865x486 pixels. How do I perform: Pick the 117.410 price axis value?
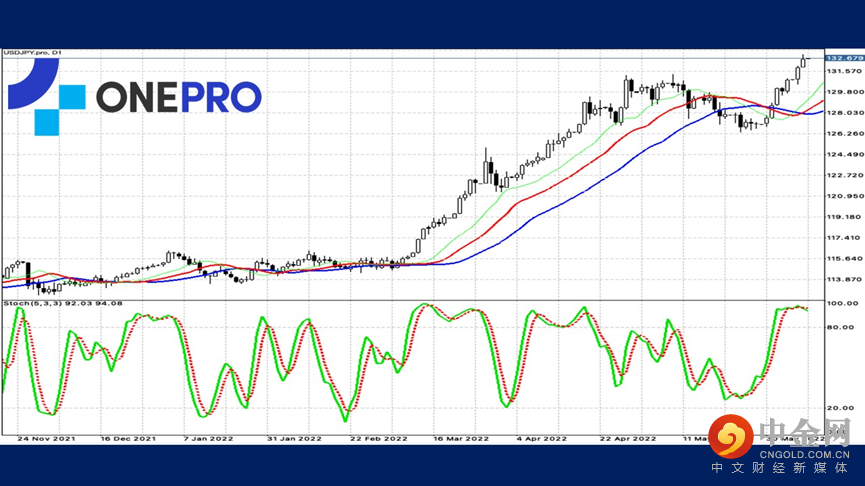coord(844,238)
